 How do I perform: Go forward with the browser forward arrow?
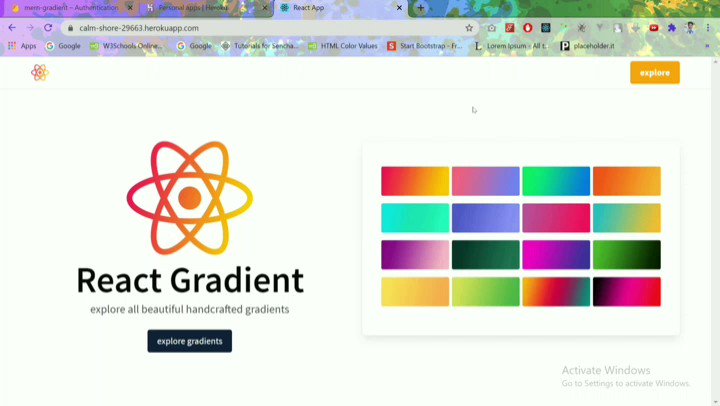coord(30,28)
